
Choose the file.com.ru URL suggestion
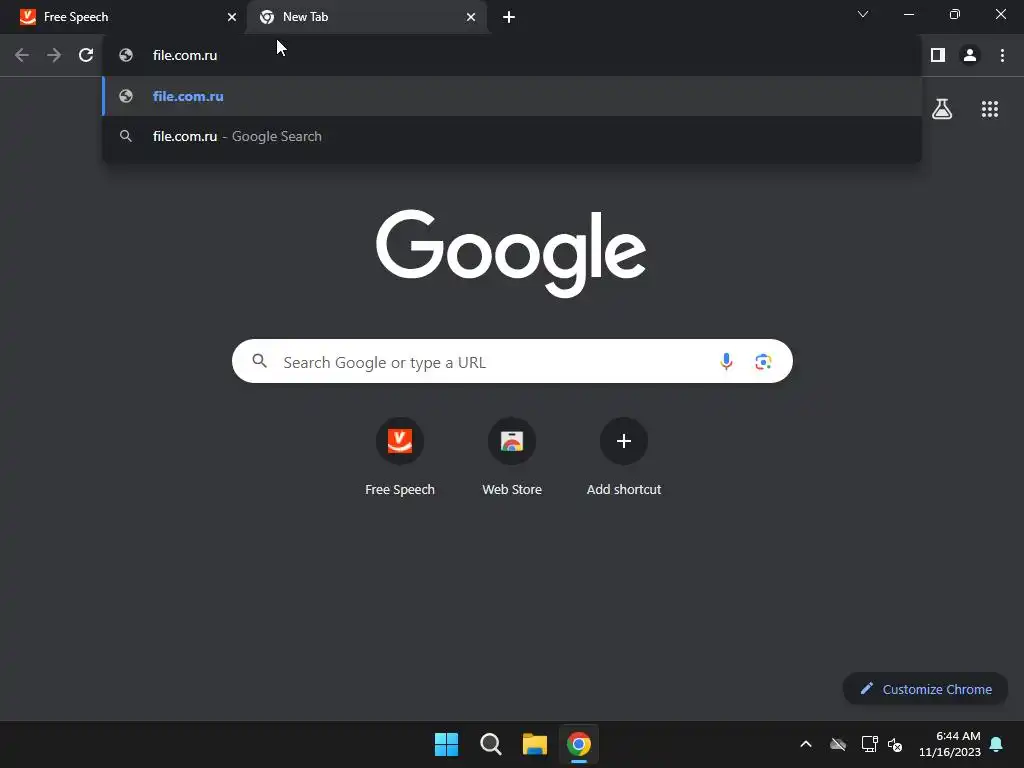(512, 96)
